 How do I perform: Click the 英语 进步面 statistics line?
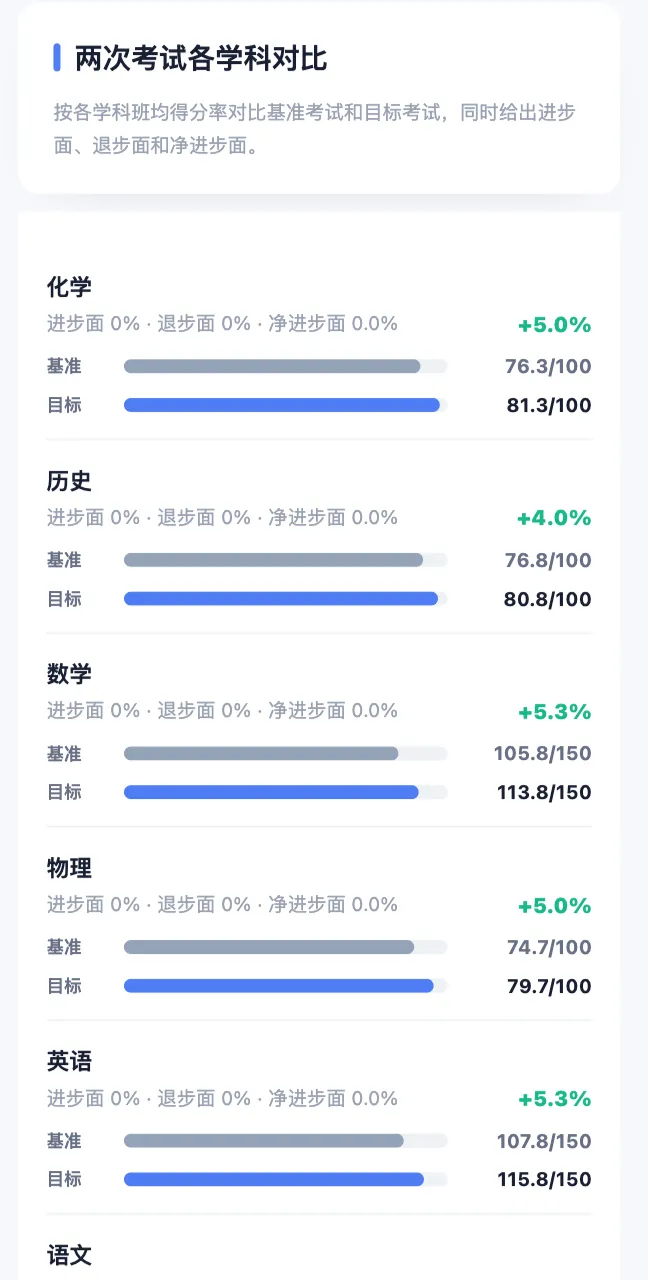coord(222,1098)
